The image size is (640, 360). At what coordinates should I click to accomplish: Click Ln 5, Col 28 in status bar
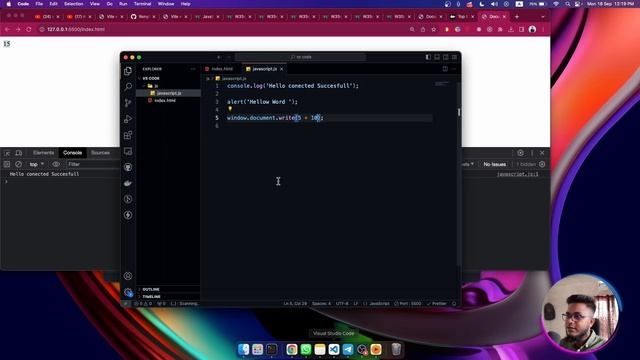[x=295, y=304]
